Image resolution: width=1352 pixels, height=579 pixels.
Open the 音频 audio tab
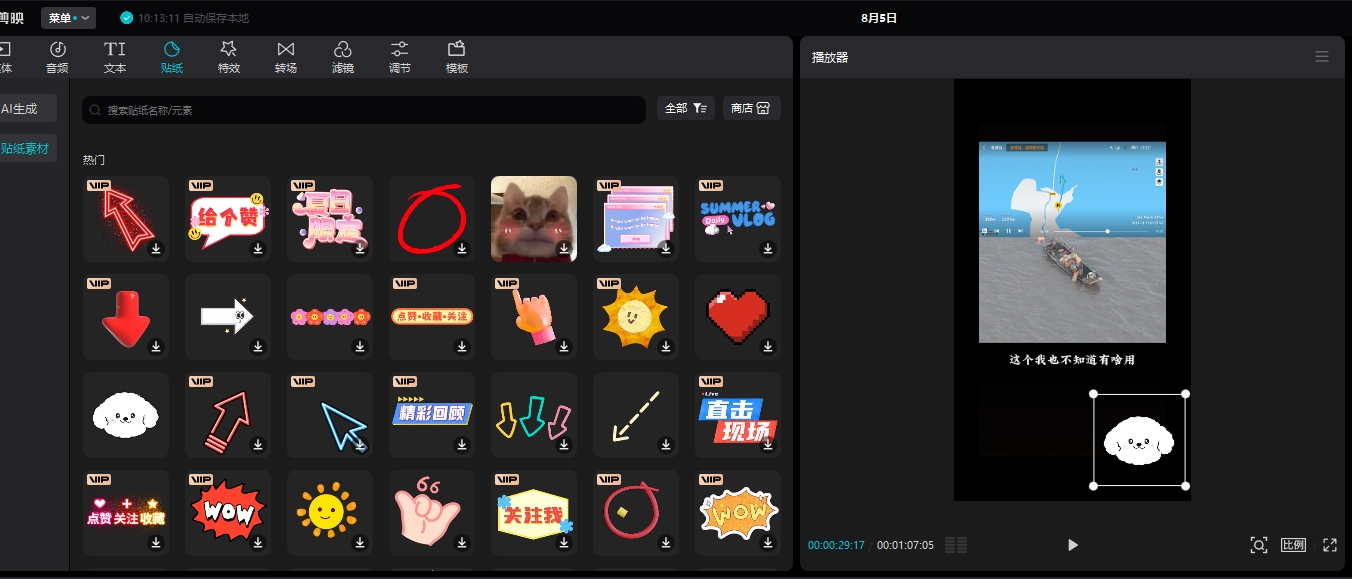(57, 57)
